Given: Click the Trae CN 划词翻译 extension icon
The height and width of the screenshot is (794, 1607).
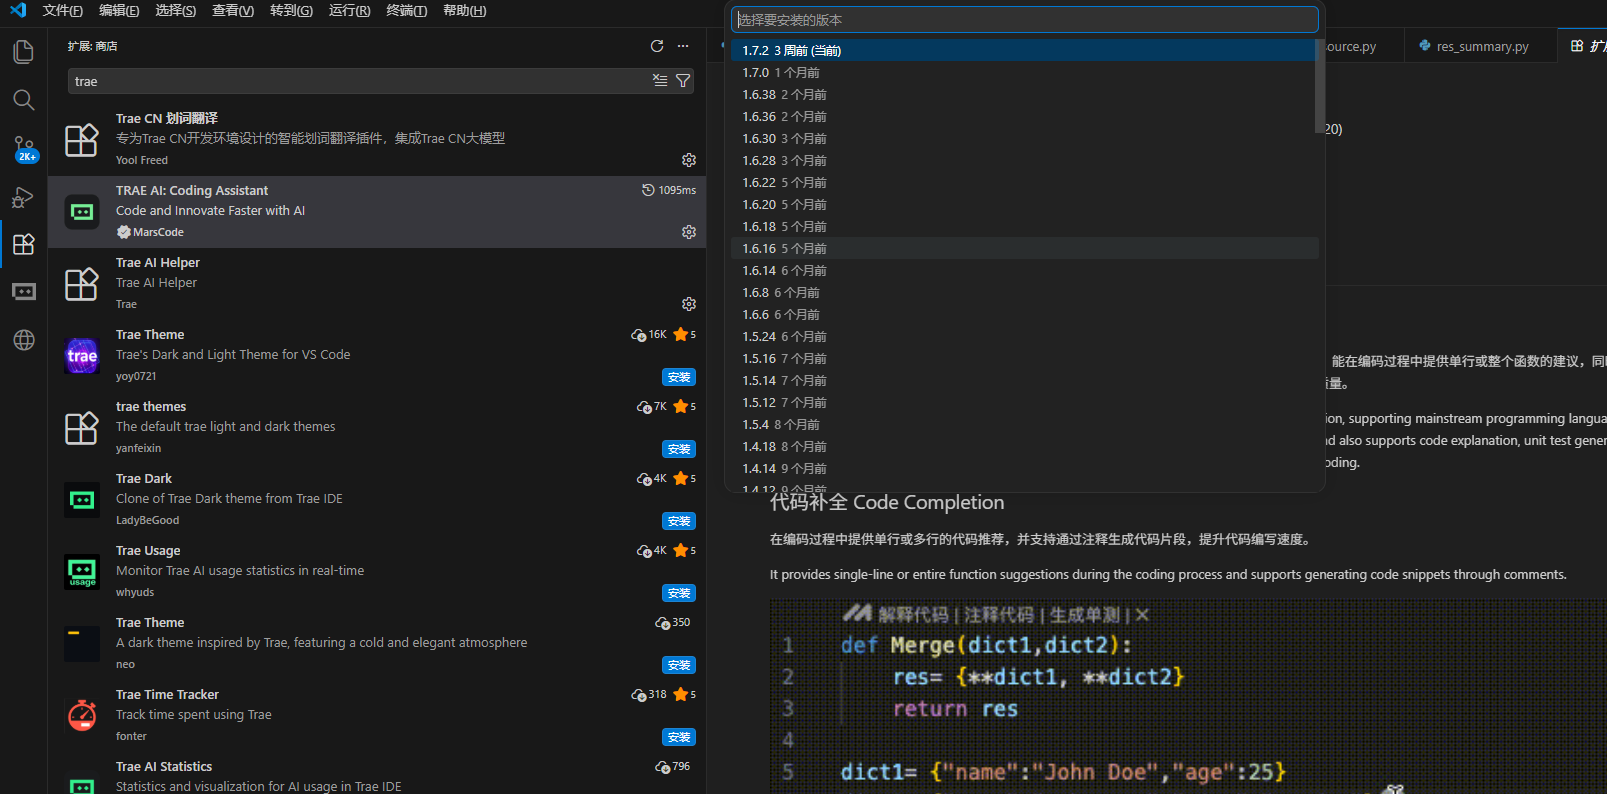Looking at the screenshot, I should click(82, 140).
